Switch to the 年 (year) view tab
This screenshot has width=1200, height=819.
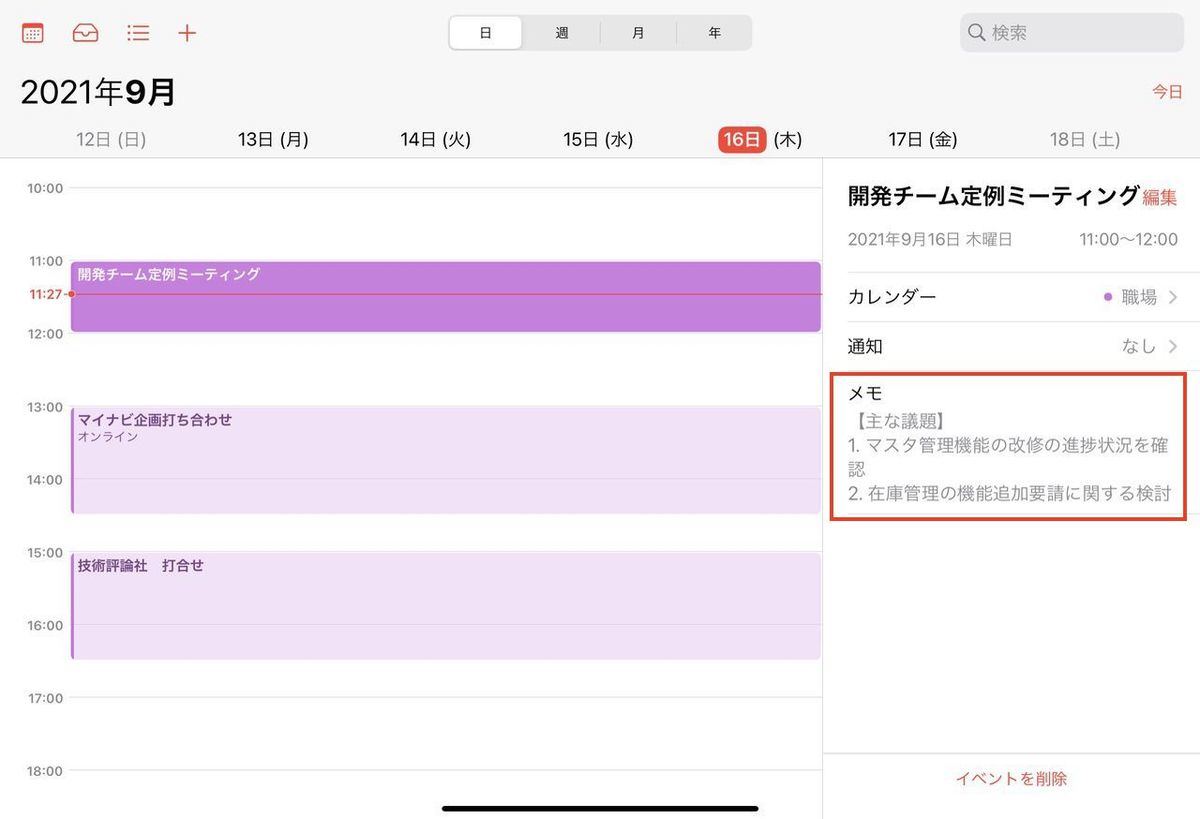coord(714,32)
